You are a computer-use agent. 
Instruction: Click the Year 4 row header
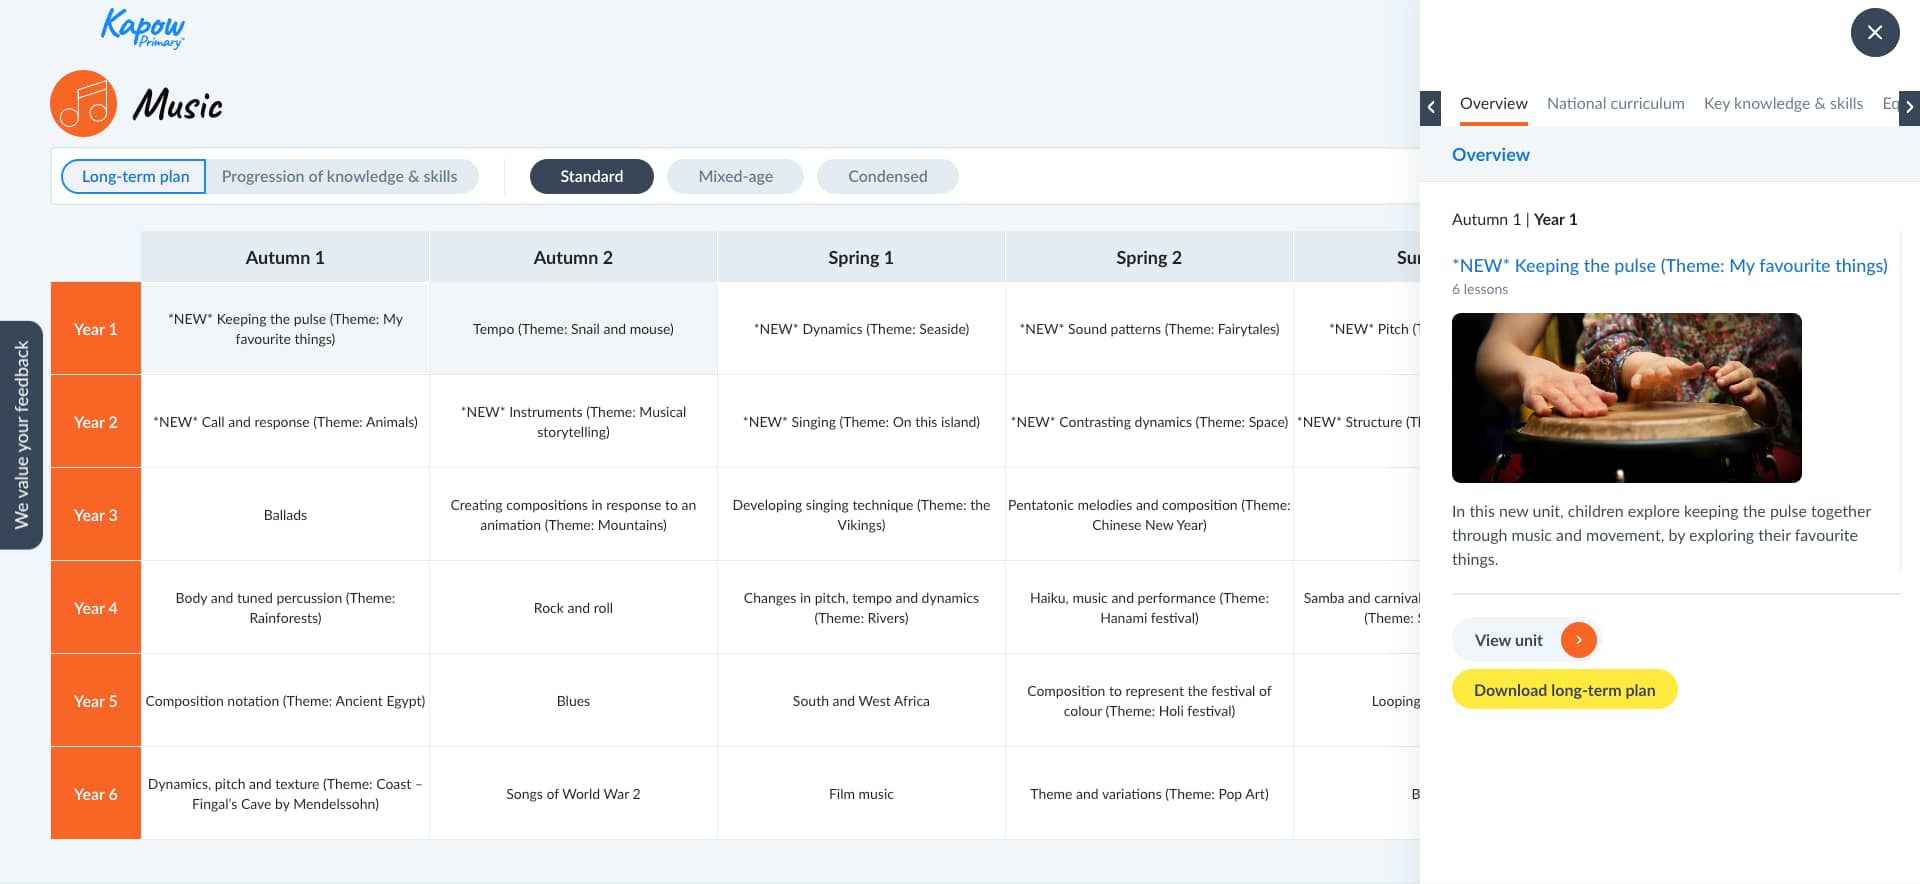pos(96,608)
